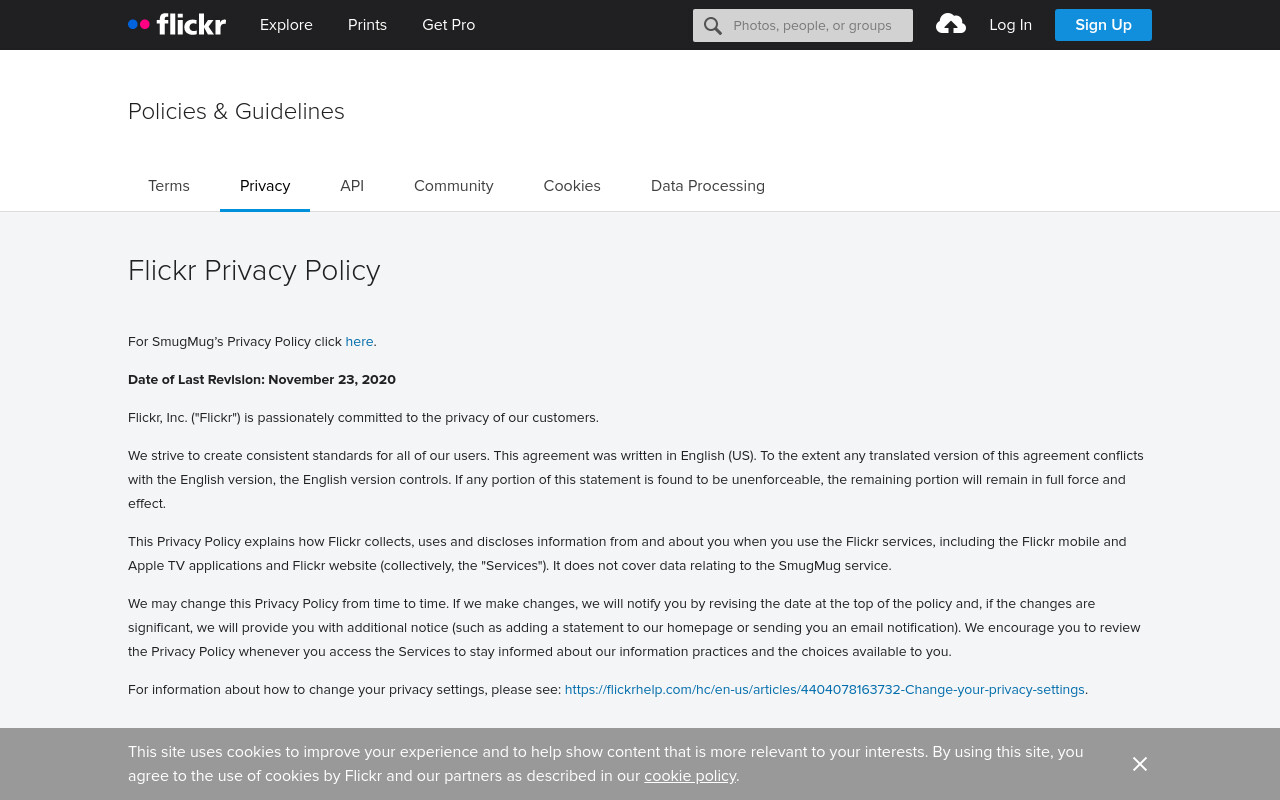Switch to the Data Processing tab
This screenshot has height=800, width=1280.
(708, 186)
